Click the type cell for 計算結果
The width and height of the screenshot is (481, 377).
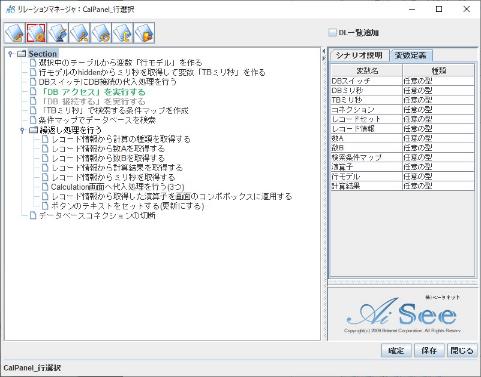pyautogui.click(x=438, y=186)
